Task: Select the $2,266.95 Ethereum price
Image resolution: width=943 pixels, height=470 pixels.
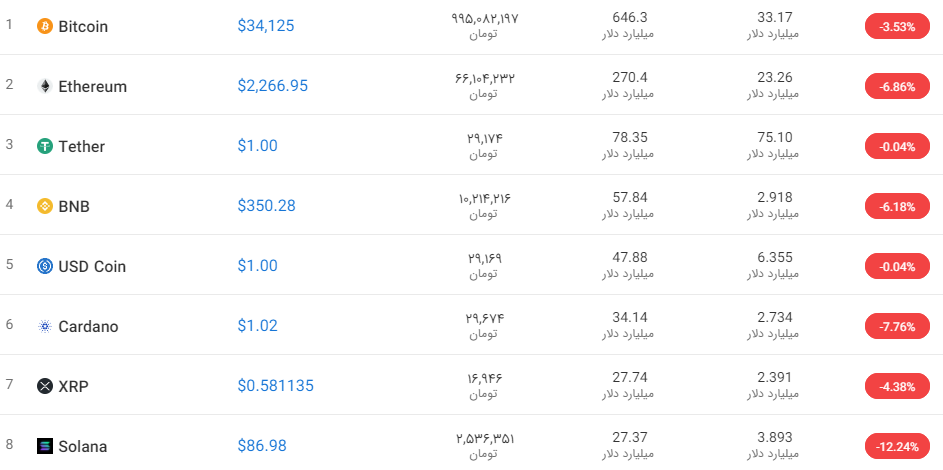Action: coord(272,86)
